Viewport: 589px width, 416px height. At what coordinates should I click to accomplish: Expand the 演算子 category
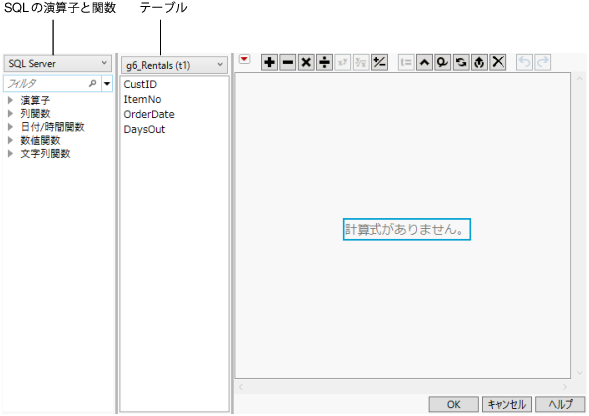pos(11,100)
